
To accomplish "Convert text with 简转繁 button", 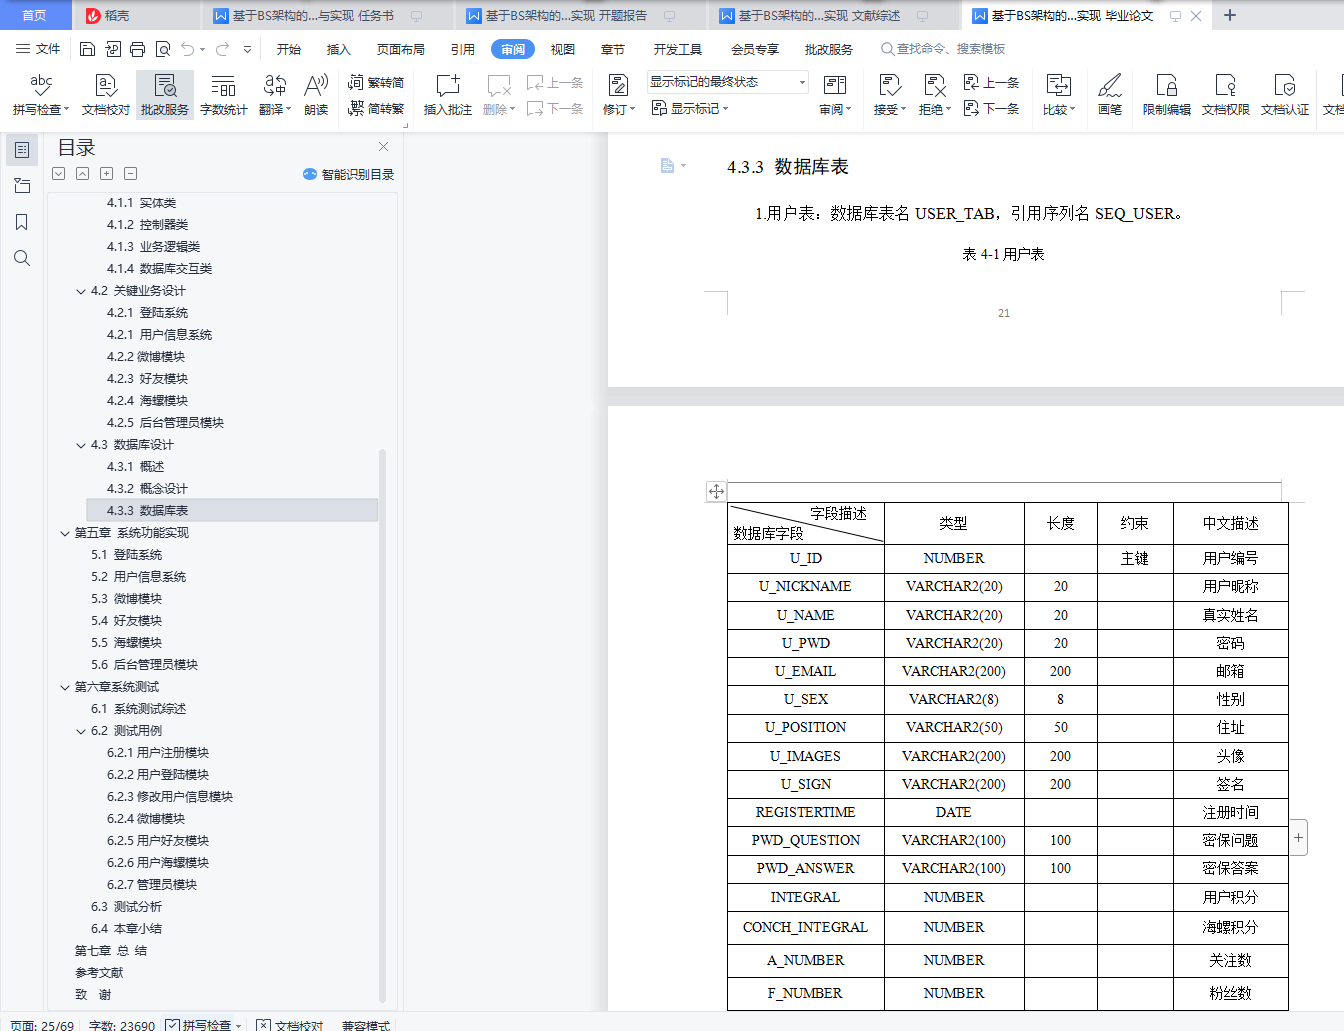I will click(x=376, y=108).
